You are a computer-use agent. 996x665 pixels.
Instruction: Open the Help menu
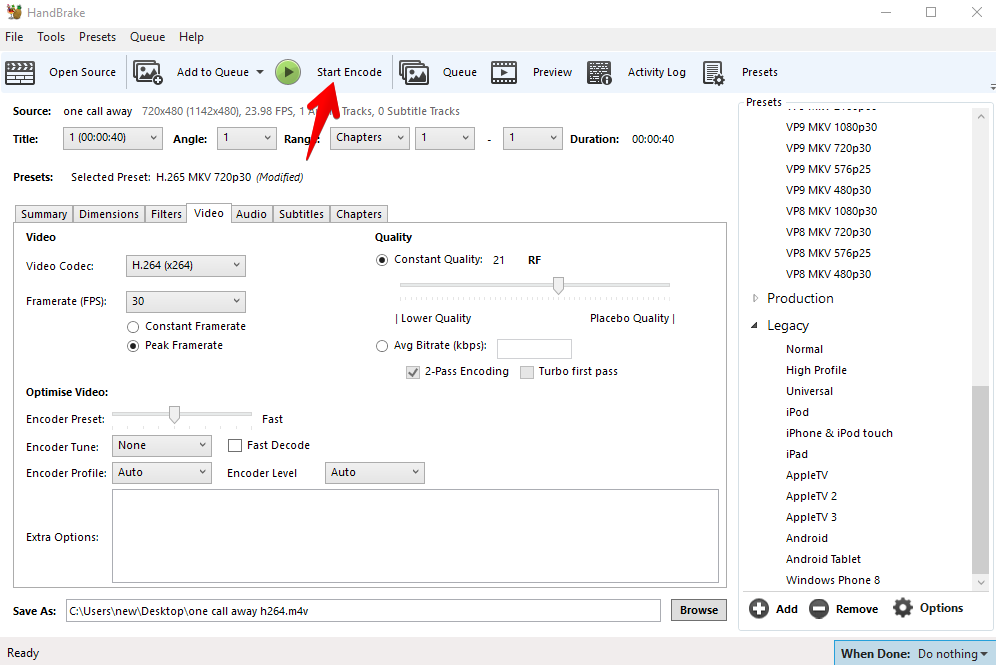(191, 37)
